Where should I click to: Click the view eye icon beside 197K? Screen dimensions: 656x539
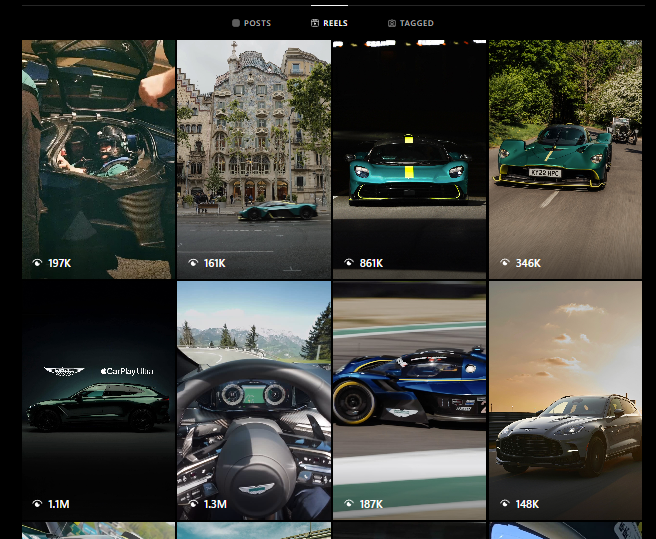point(37,263)
